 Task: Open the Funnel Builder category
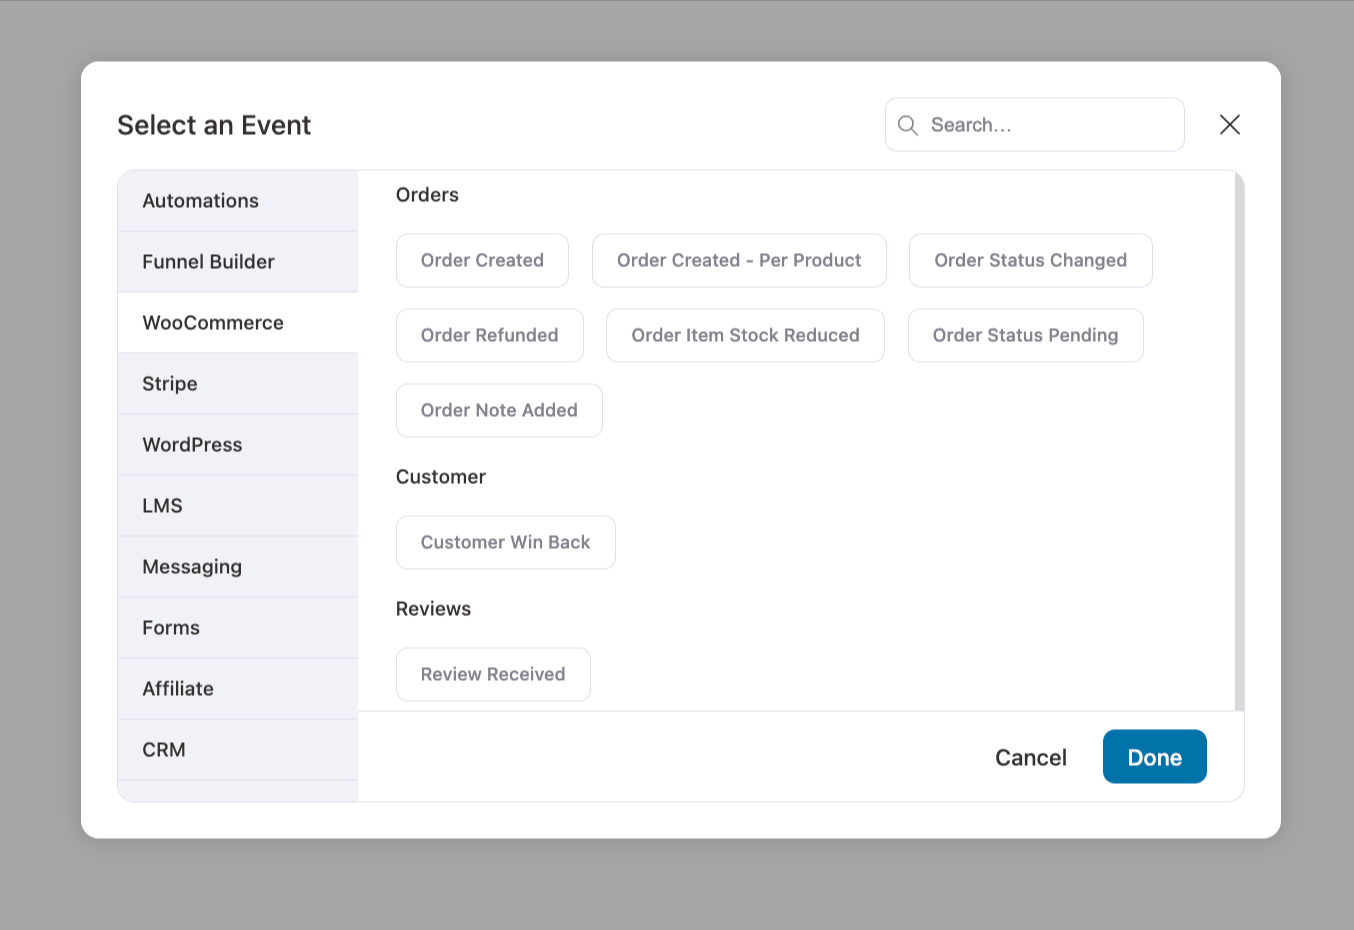point(208,261)
